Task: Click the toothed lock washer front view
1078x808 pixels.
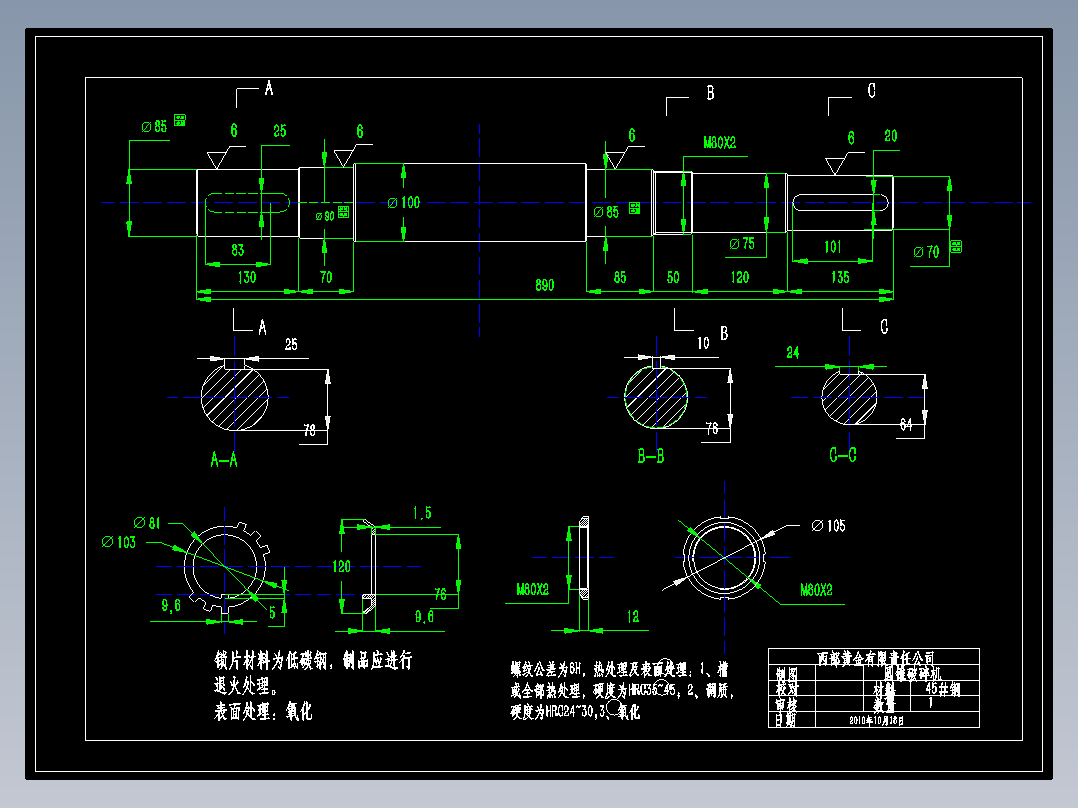Action: click(x=226, y=567)
